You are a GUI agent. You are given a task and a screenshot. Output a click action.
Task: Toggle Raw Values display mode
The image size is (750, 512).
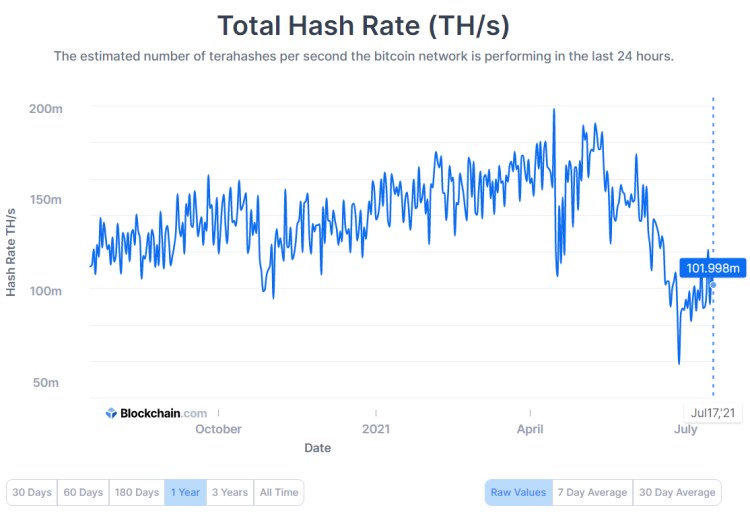point(518,492)
